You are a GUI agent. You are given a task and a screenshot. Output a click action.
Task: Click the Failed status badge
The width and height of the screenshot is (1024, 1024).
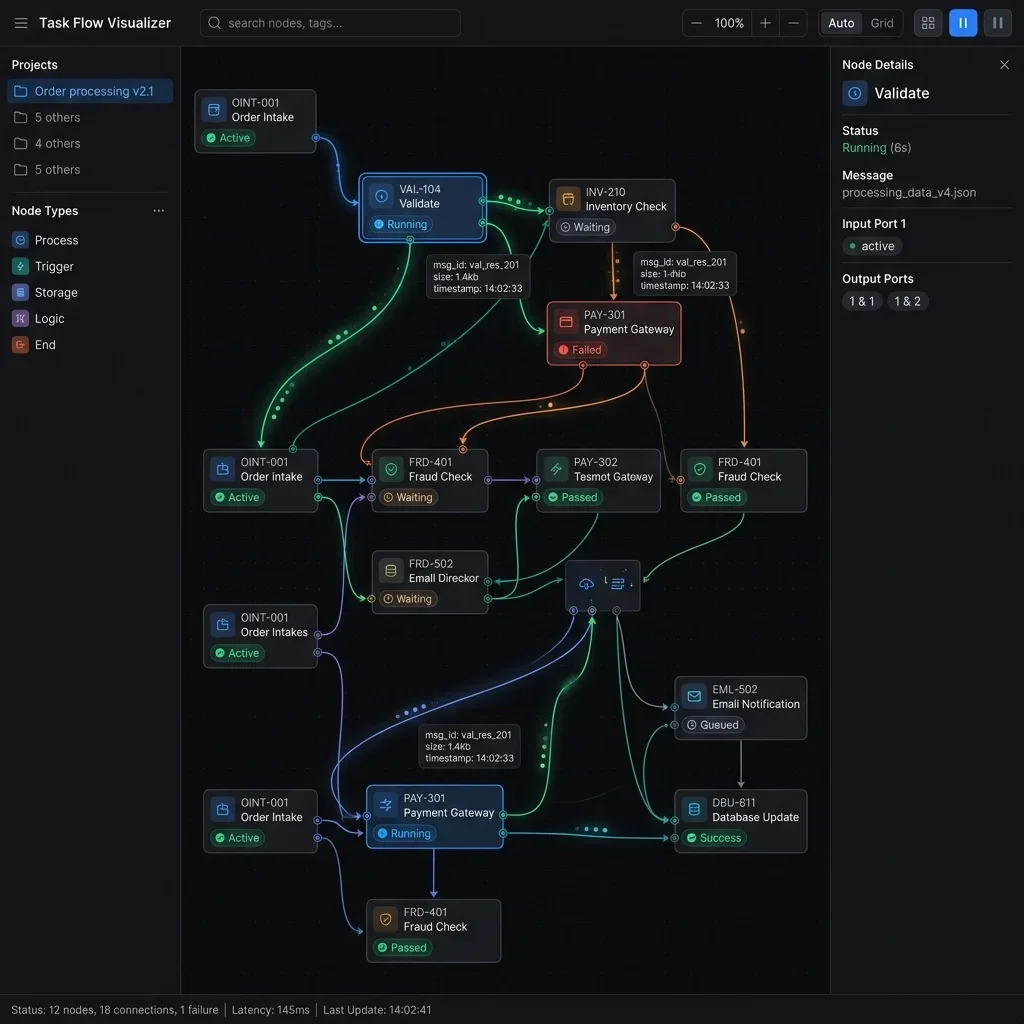[x=580, y=350]
